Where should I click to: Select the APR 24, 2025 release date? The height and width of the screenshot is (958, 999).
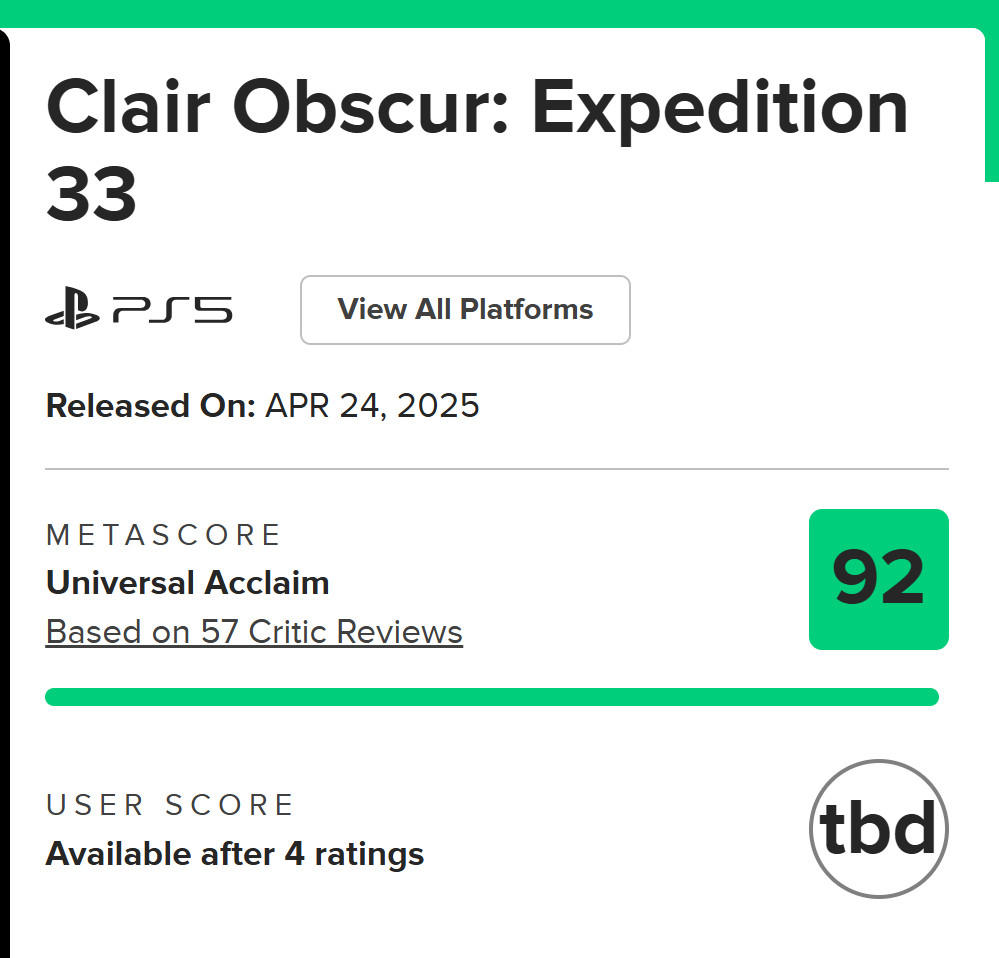pyautogui.click(x=372, y=405)
